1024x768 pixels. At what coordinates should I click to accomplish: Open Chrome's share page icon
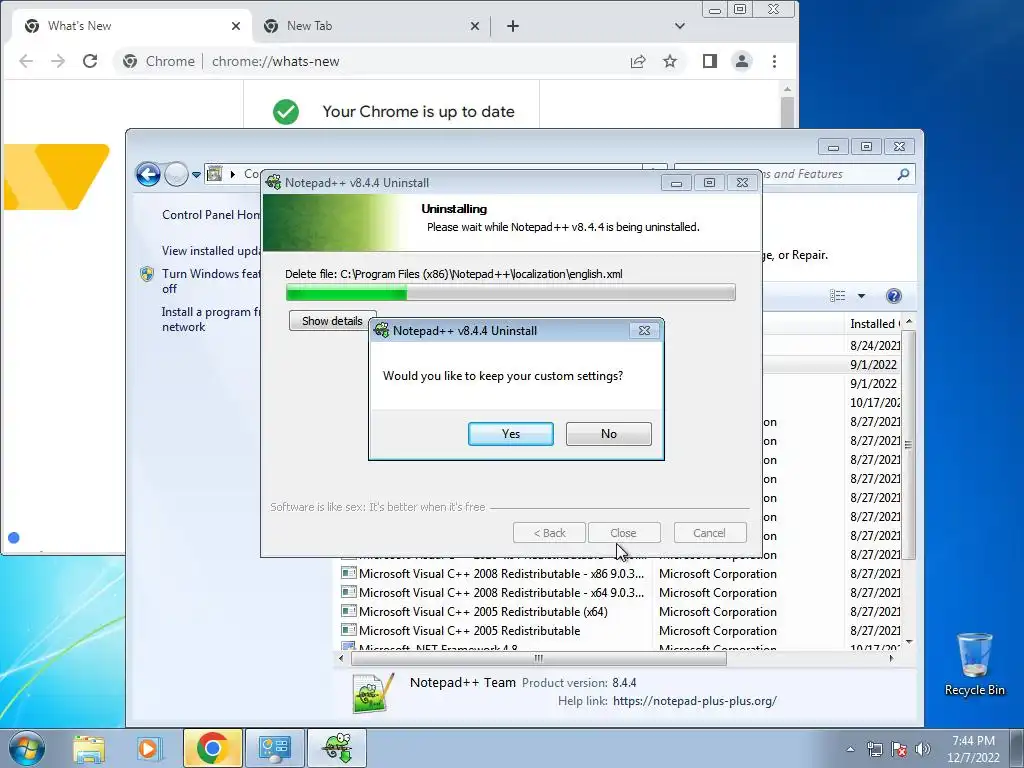638,61
